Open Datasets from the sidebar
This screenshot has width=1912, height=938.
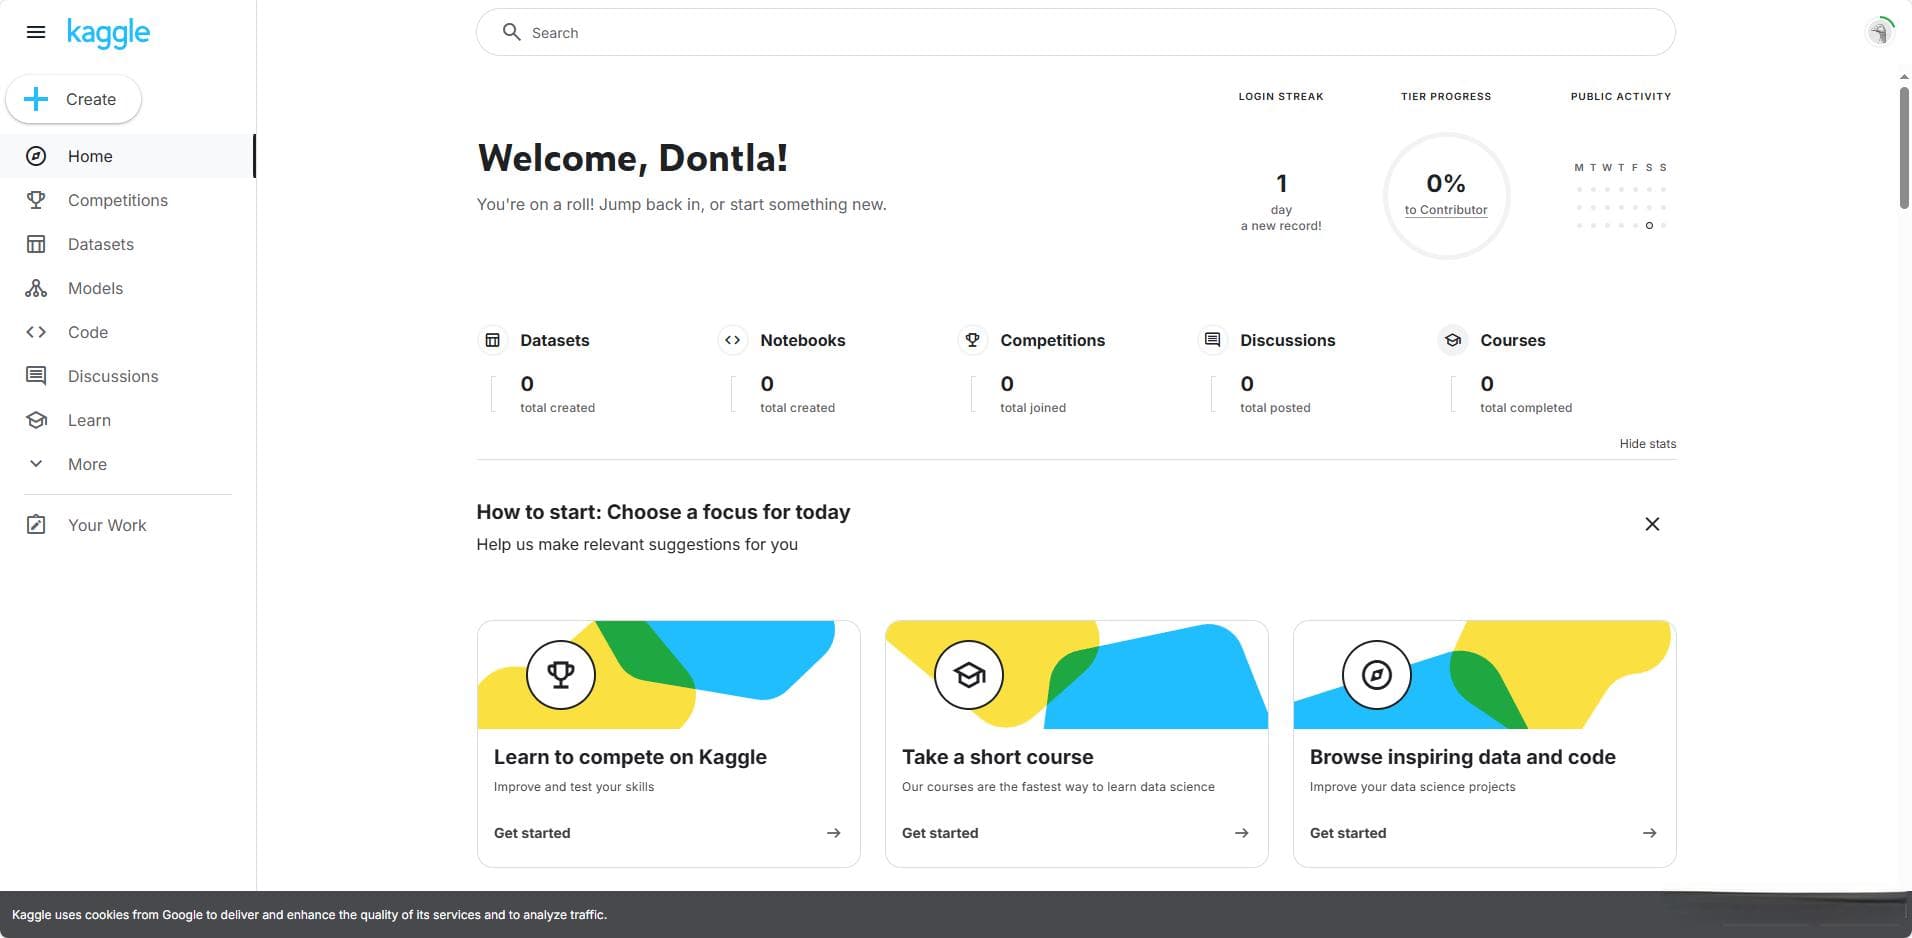[x=128, y=244]
